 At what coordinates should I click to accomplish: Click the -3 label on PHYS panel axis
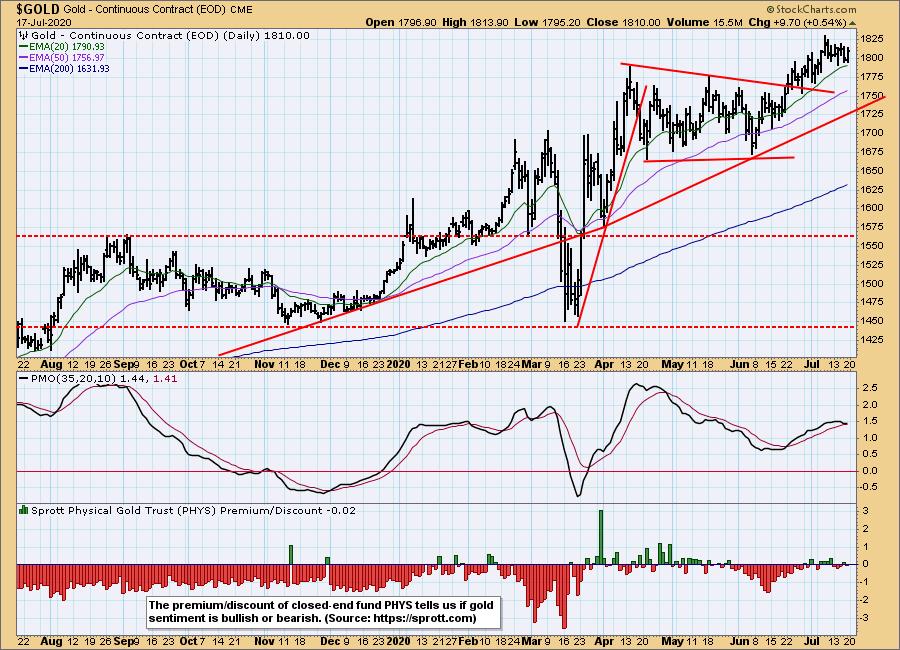pyautogui.click(x=864, y=618)
